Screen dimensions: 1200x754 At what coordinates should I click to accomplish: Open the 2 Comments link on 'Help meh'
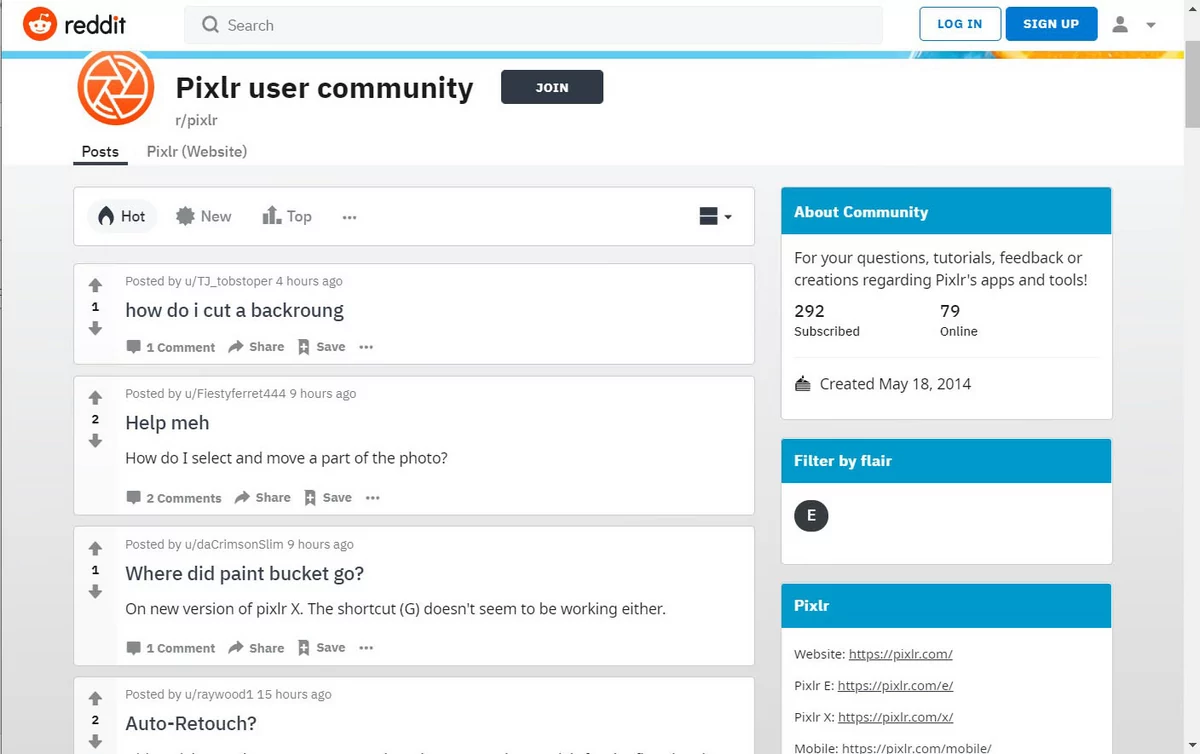[x=174, y=498]
